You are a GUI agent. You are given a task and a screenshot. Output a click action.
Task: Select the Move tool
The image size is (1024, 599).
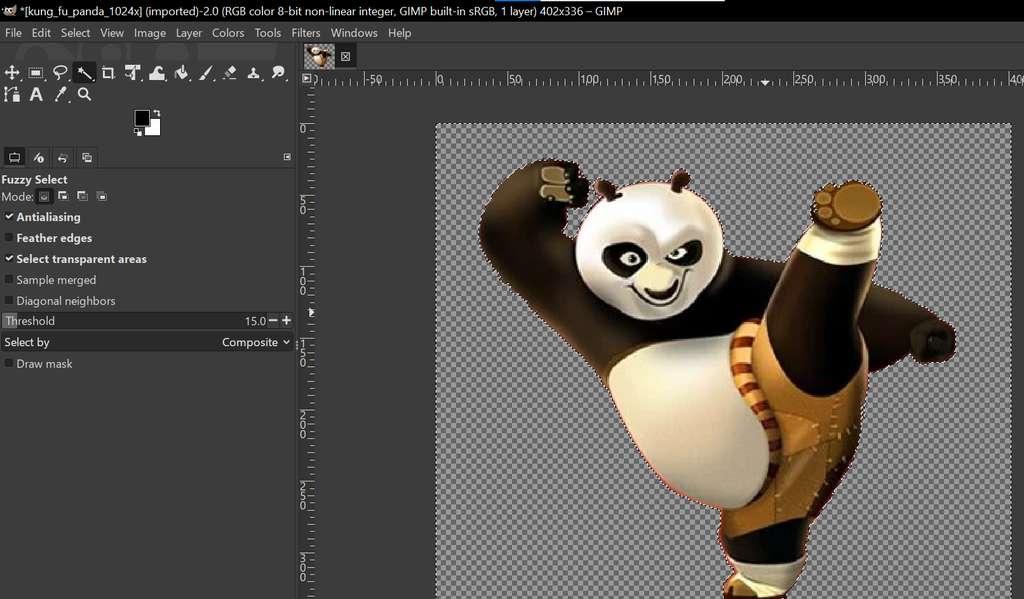click(x=12, y=73)
